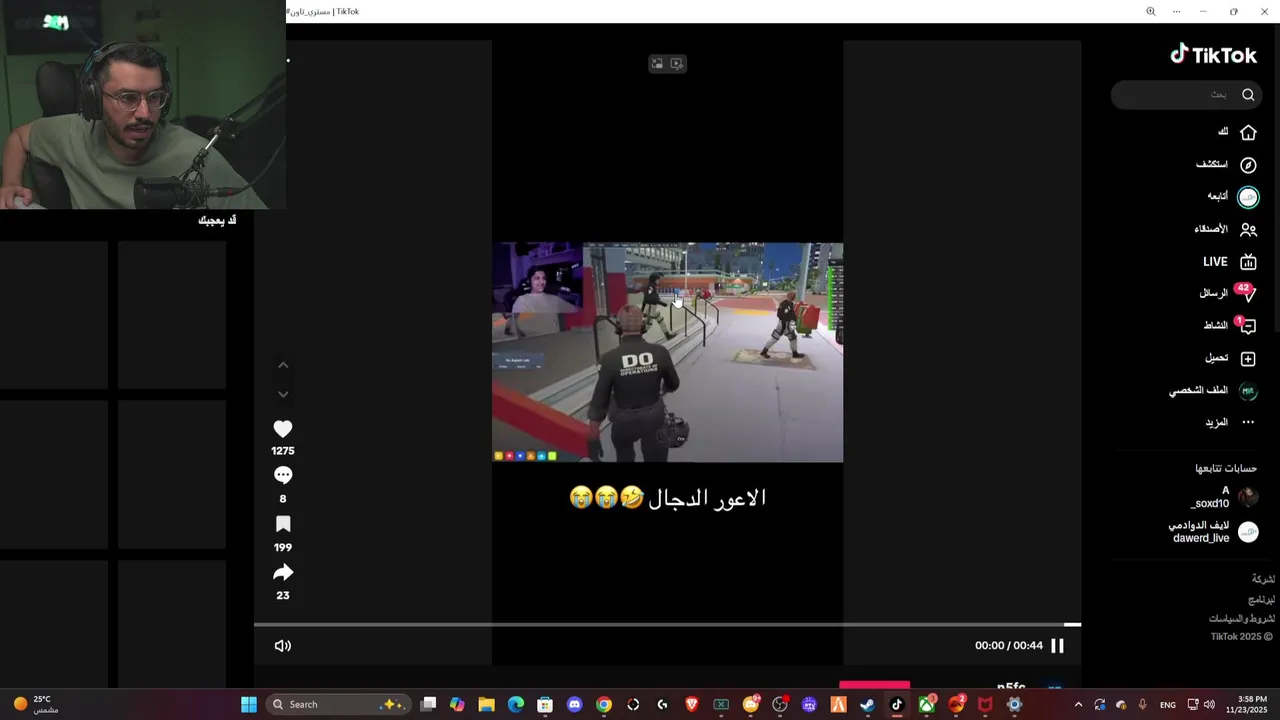This screenshot has height=720, width=1280.
Task: Pause the video playback
Action: [1057, 646]
